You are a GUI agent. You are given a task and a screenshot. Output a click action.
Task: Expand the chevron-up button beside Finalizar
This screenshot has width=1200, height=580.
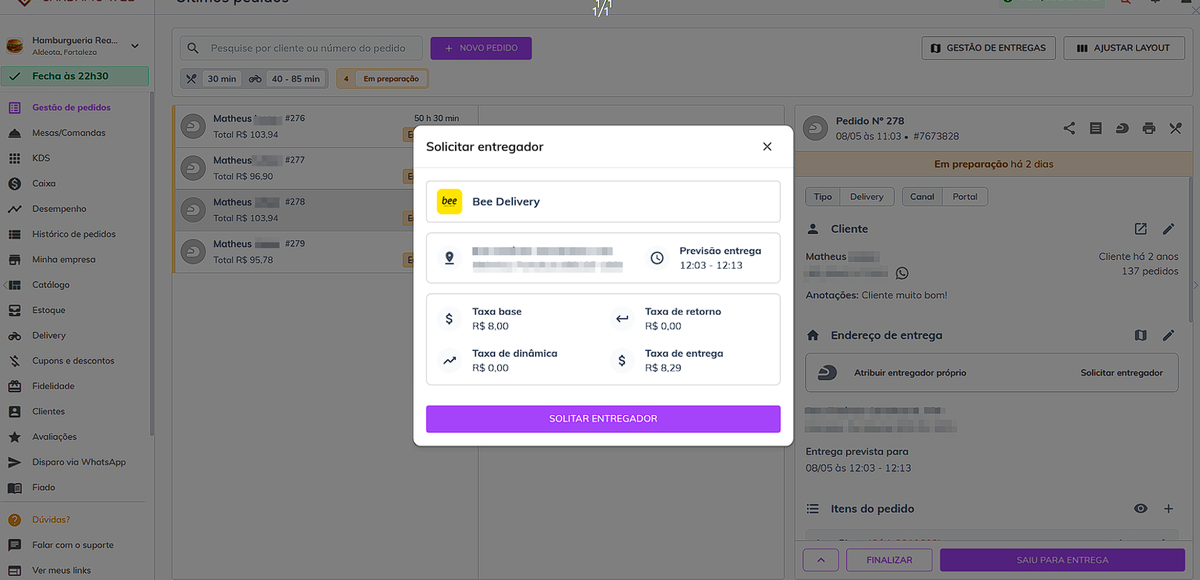821,560
